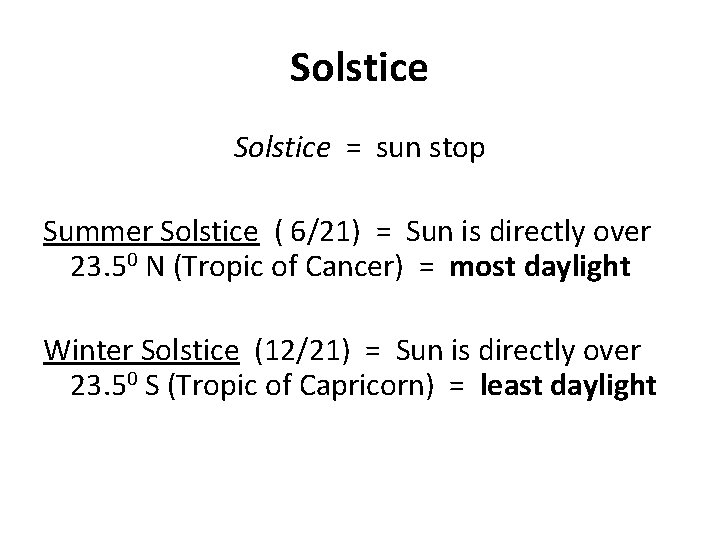The width and height of the screenshot is (720, 540).
Task: Click the text (Tropic of Capricorn)
Action: tap(301, 386)
